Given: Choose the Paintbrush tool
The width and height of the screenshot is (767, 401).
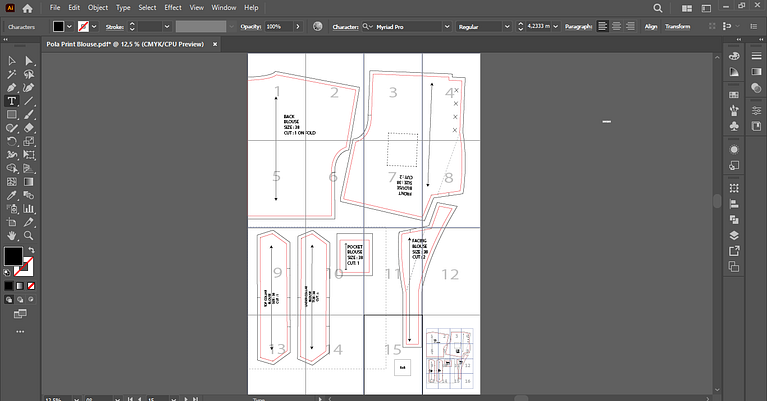Looking at the screenshot, I should click(28, 114).
